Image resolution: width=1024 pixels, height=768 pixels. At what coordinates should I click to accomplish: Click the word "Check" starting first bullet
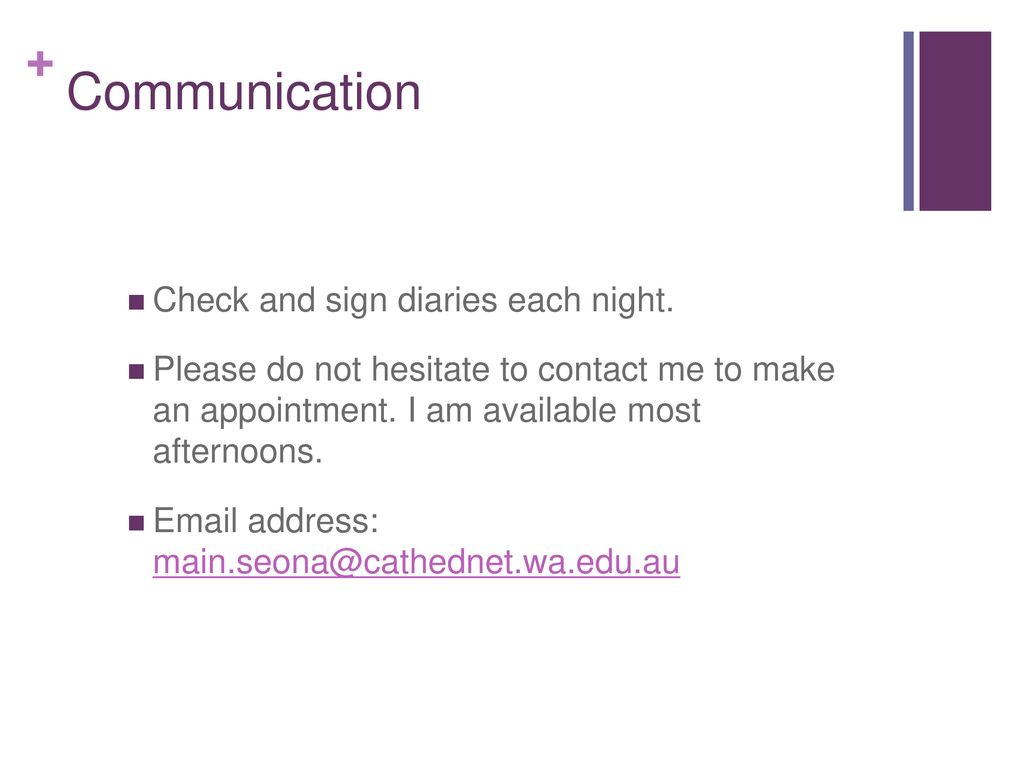coord(201,300)
